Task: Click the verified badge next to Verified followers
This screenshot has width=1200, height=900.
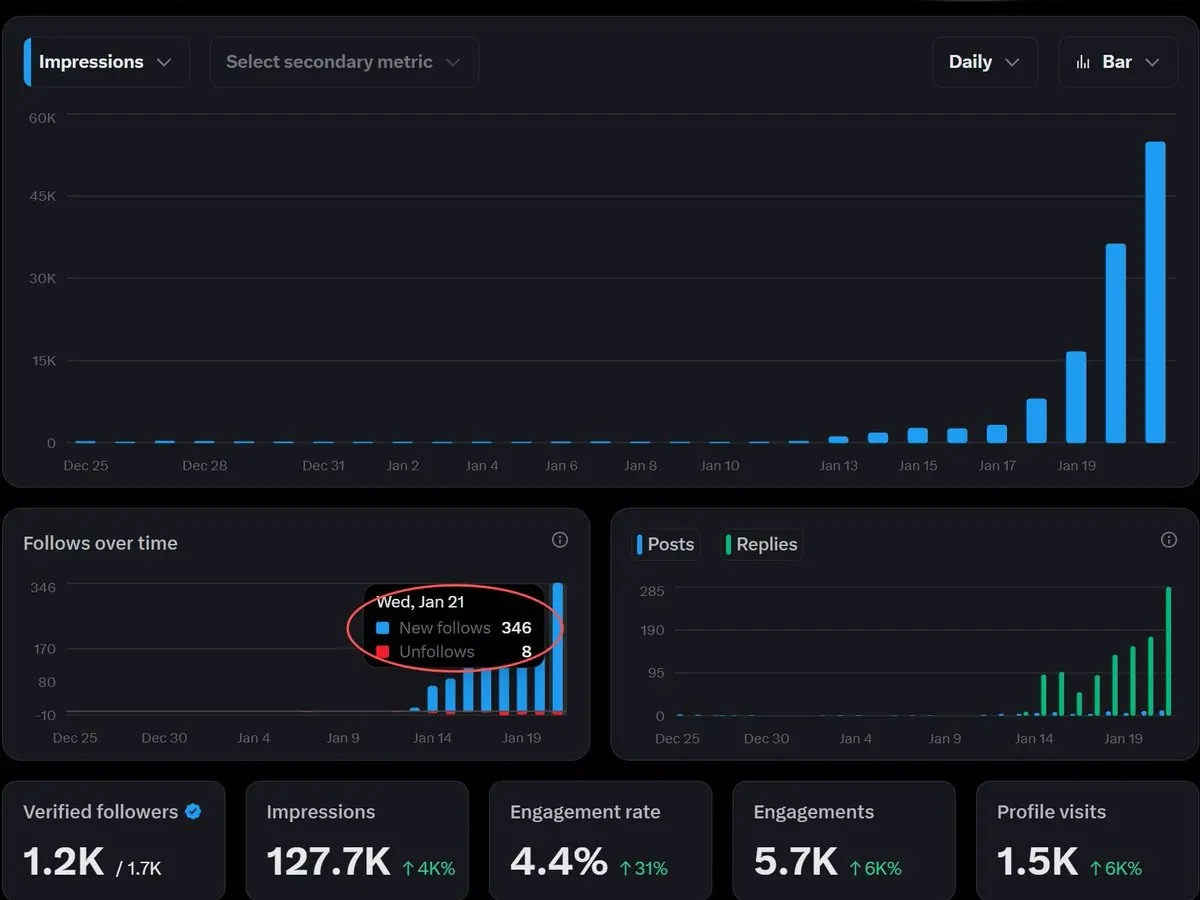Action: tap(193, 811)
